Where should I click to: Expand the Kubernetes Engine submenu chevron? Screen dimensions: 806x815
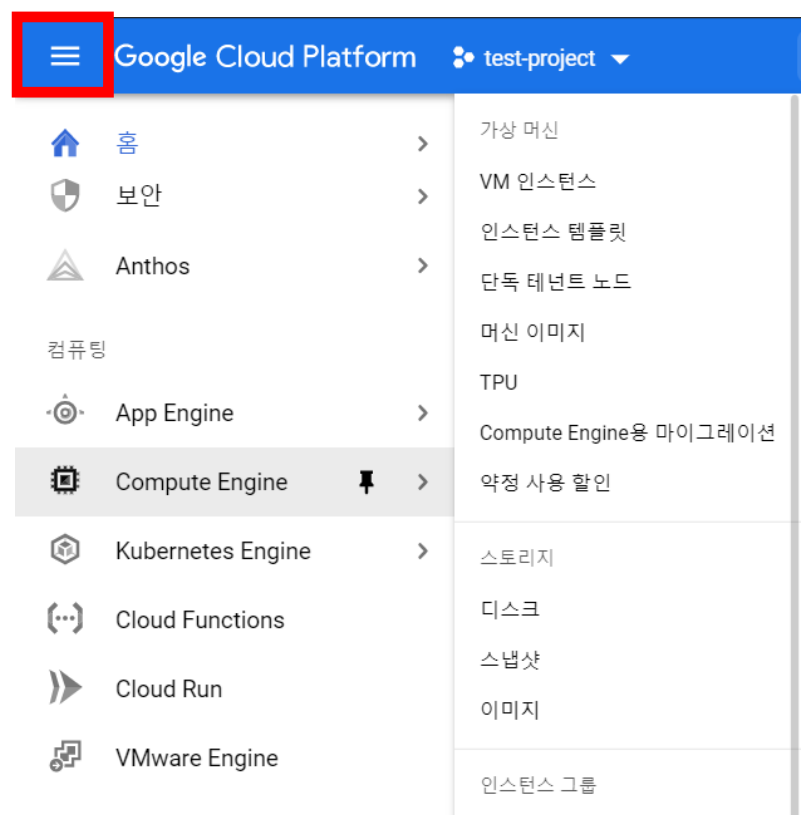[x=423, y=551]
